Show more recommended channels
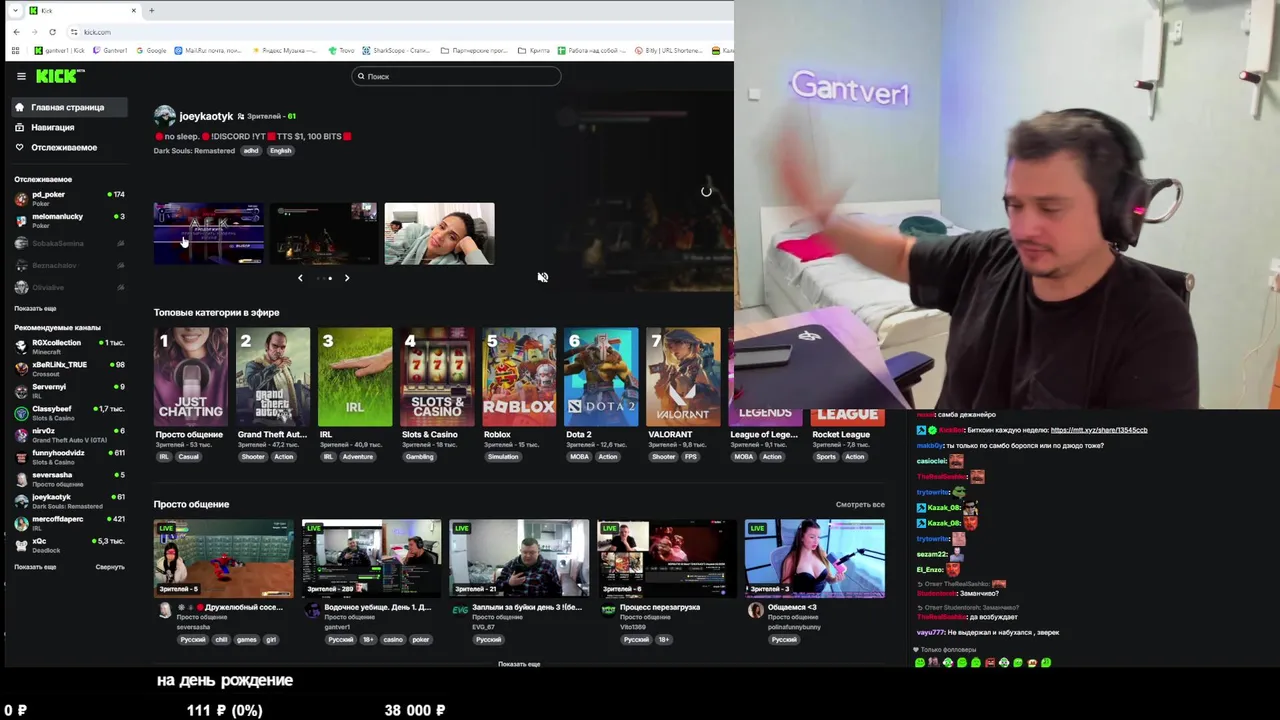1280x720 pixels. click(35, 567)
